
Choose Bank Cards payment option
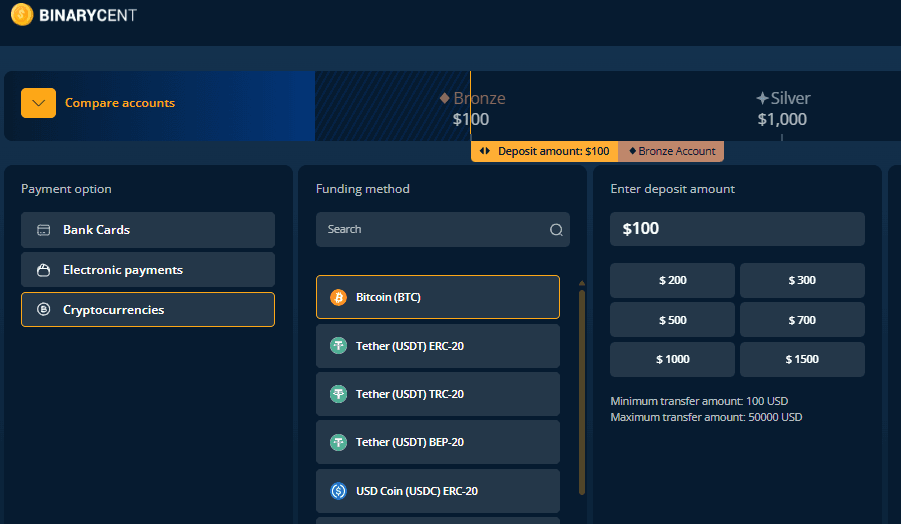tap(148, 230)
